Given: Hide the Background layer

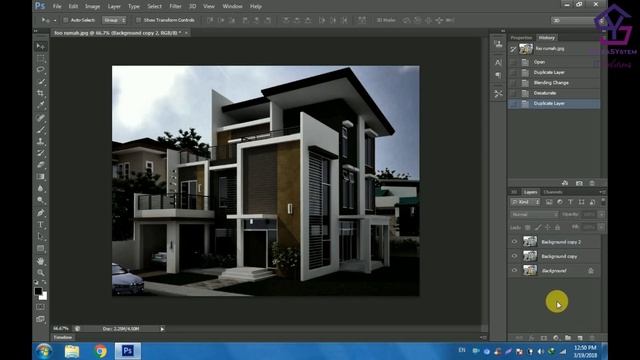Looking at the screenshot, I should point(514,270).
